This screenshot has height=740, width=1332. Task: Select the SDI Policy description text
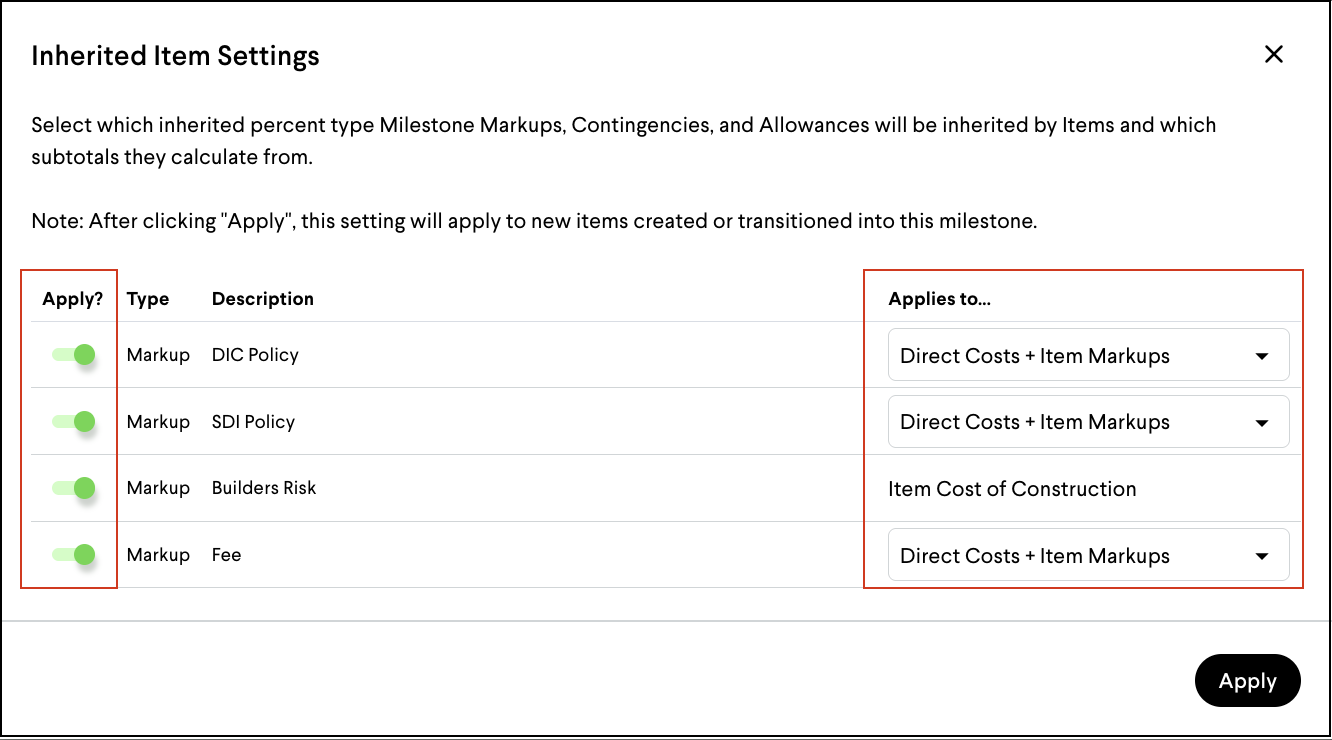[253, 422]
